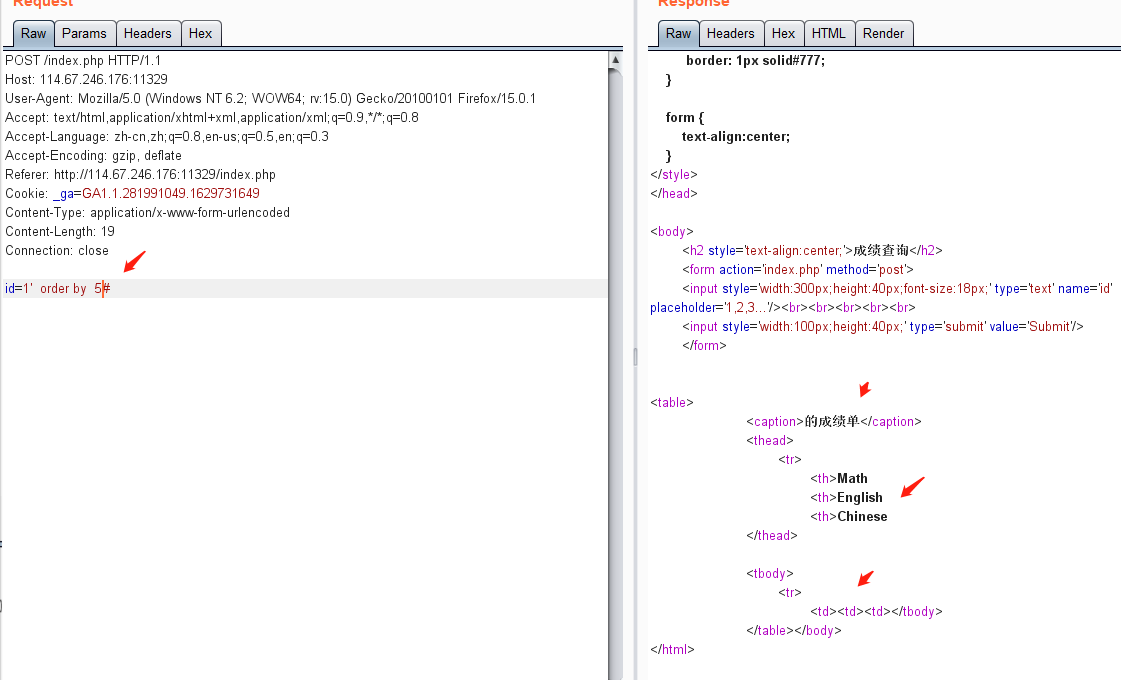Select the Response Raw tab
Image resolution: width=1121 pixels, height=680 pixels.
(x=678, y=34)
